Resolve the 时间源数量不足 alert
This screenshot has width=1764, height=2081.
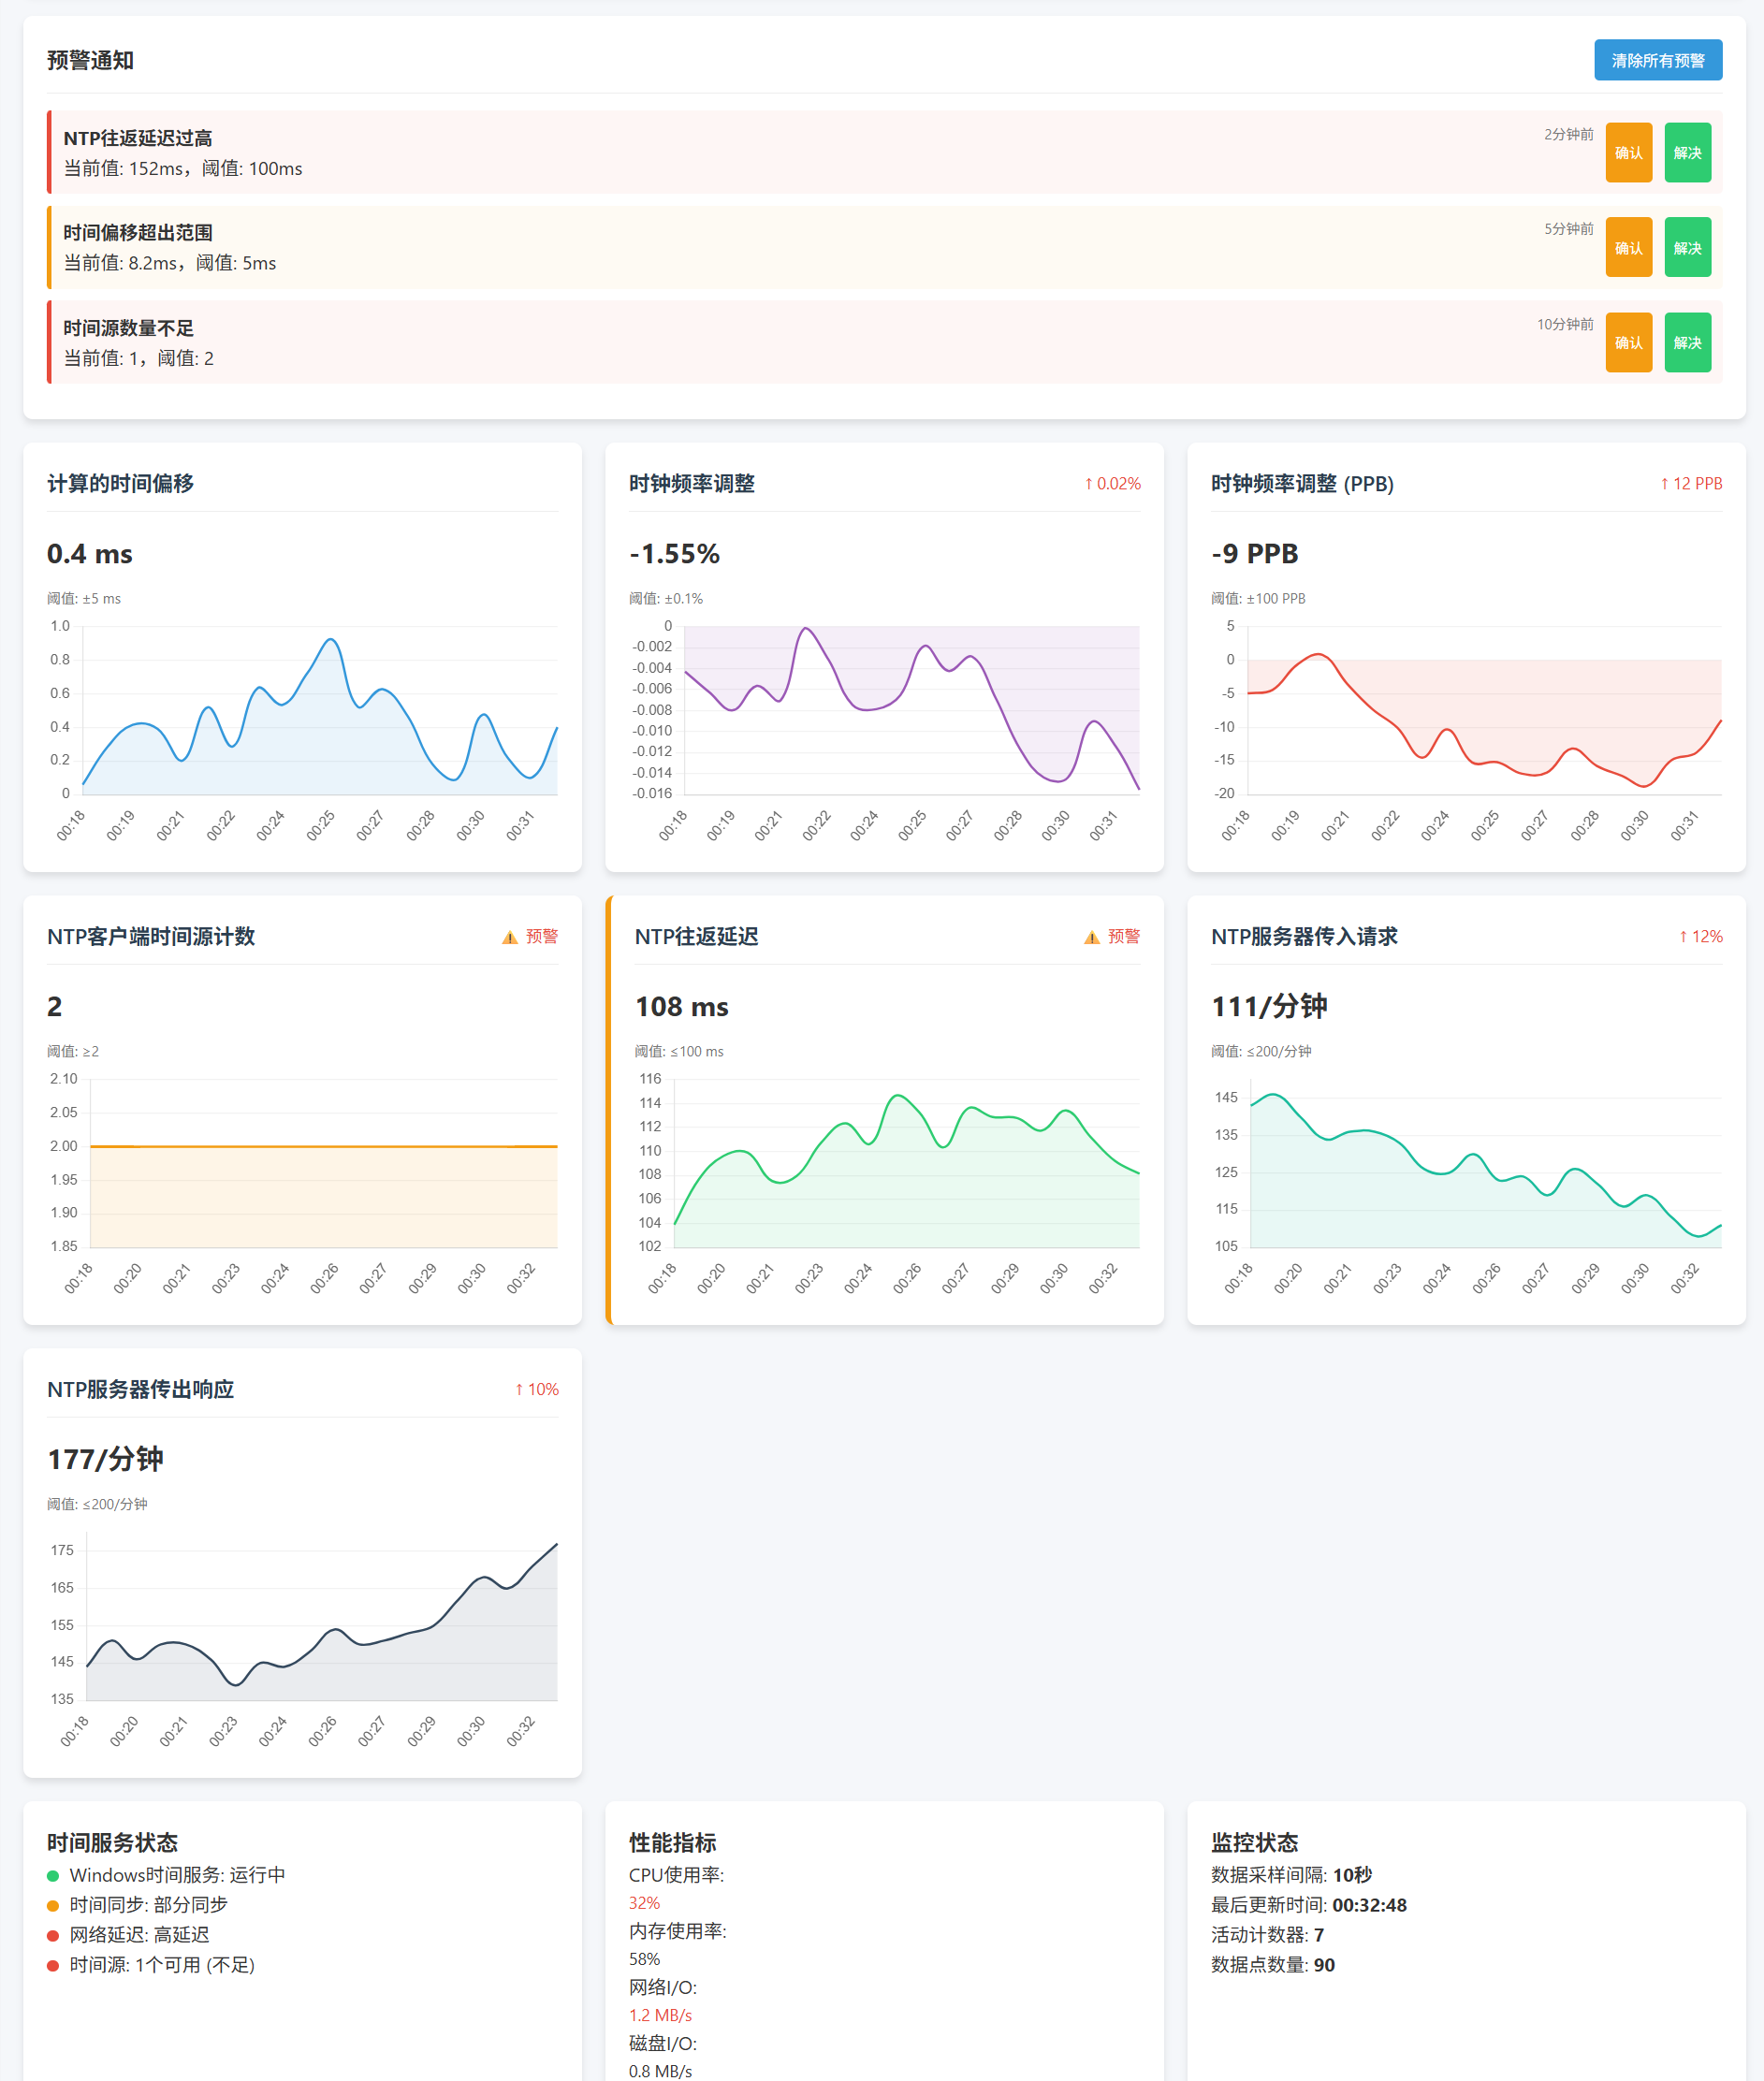[x=1687, y=342]
